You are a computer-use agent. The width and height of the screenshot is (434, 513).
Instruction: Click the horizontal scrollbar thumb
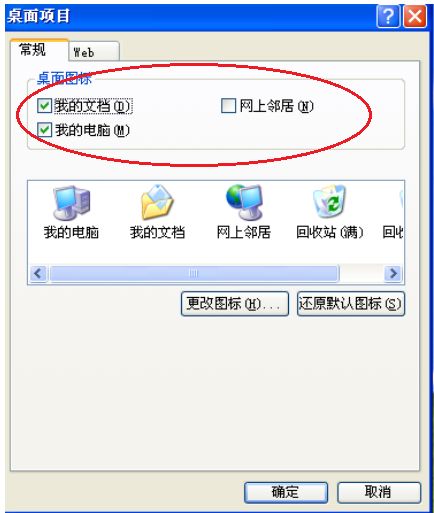click(x=194, y=274)
